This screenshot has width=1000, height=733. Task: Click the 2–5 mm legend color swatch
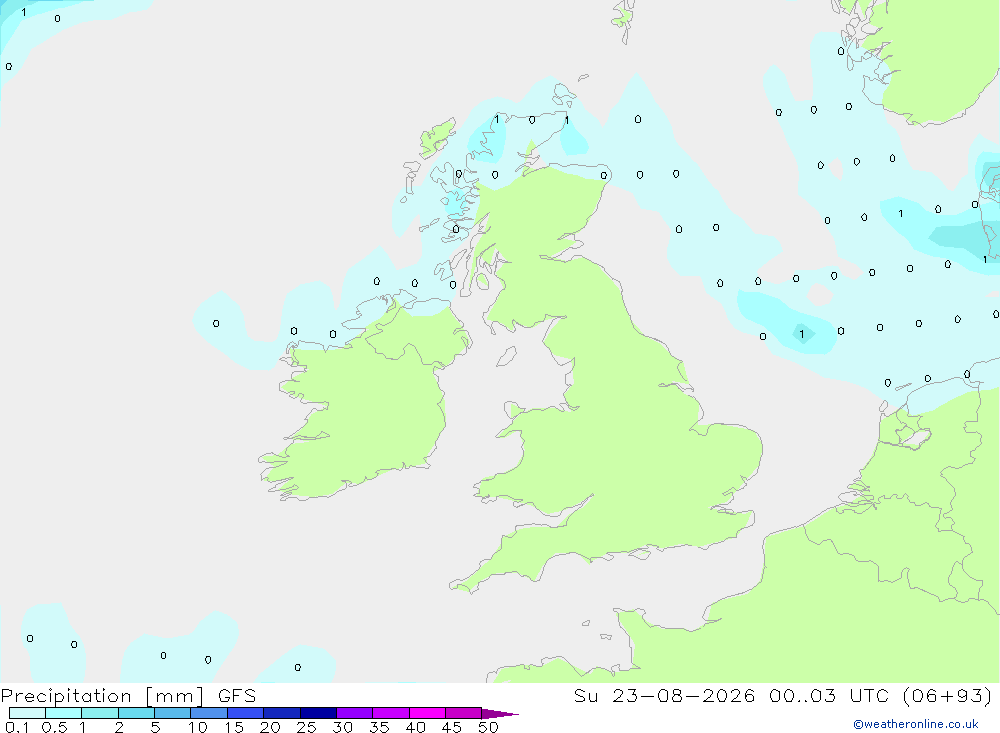[136, 713]
